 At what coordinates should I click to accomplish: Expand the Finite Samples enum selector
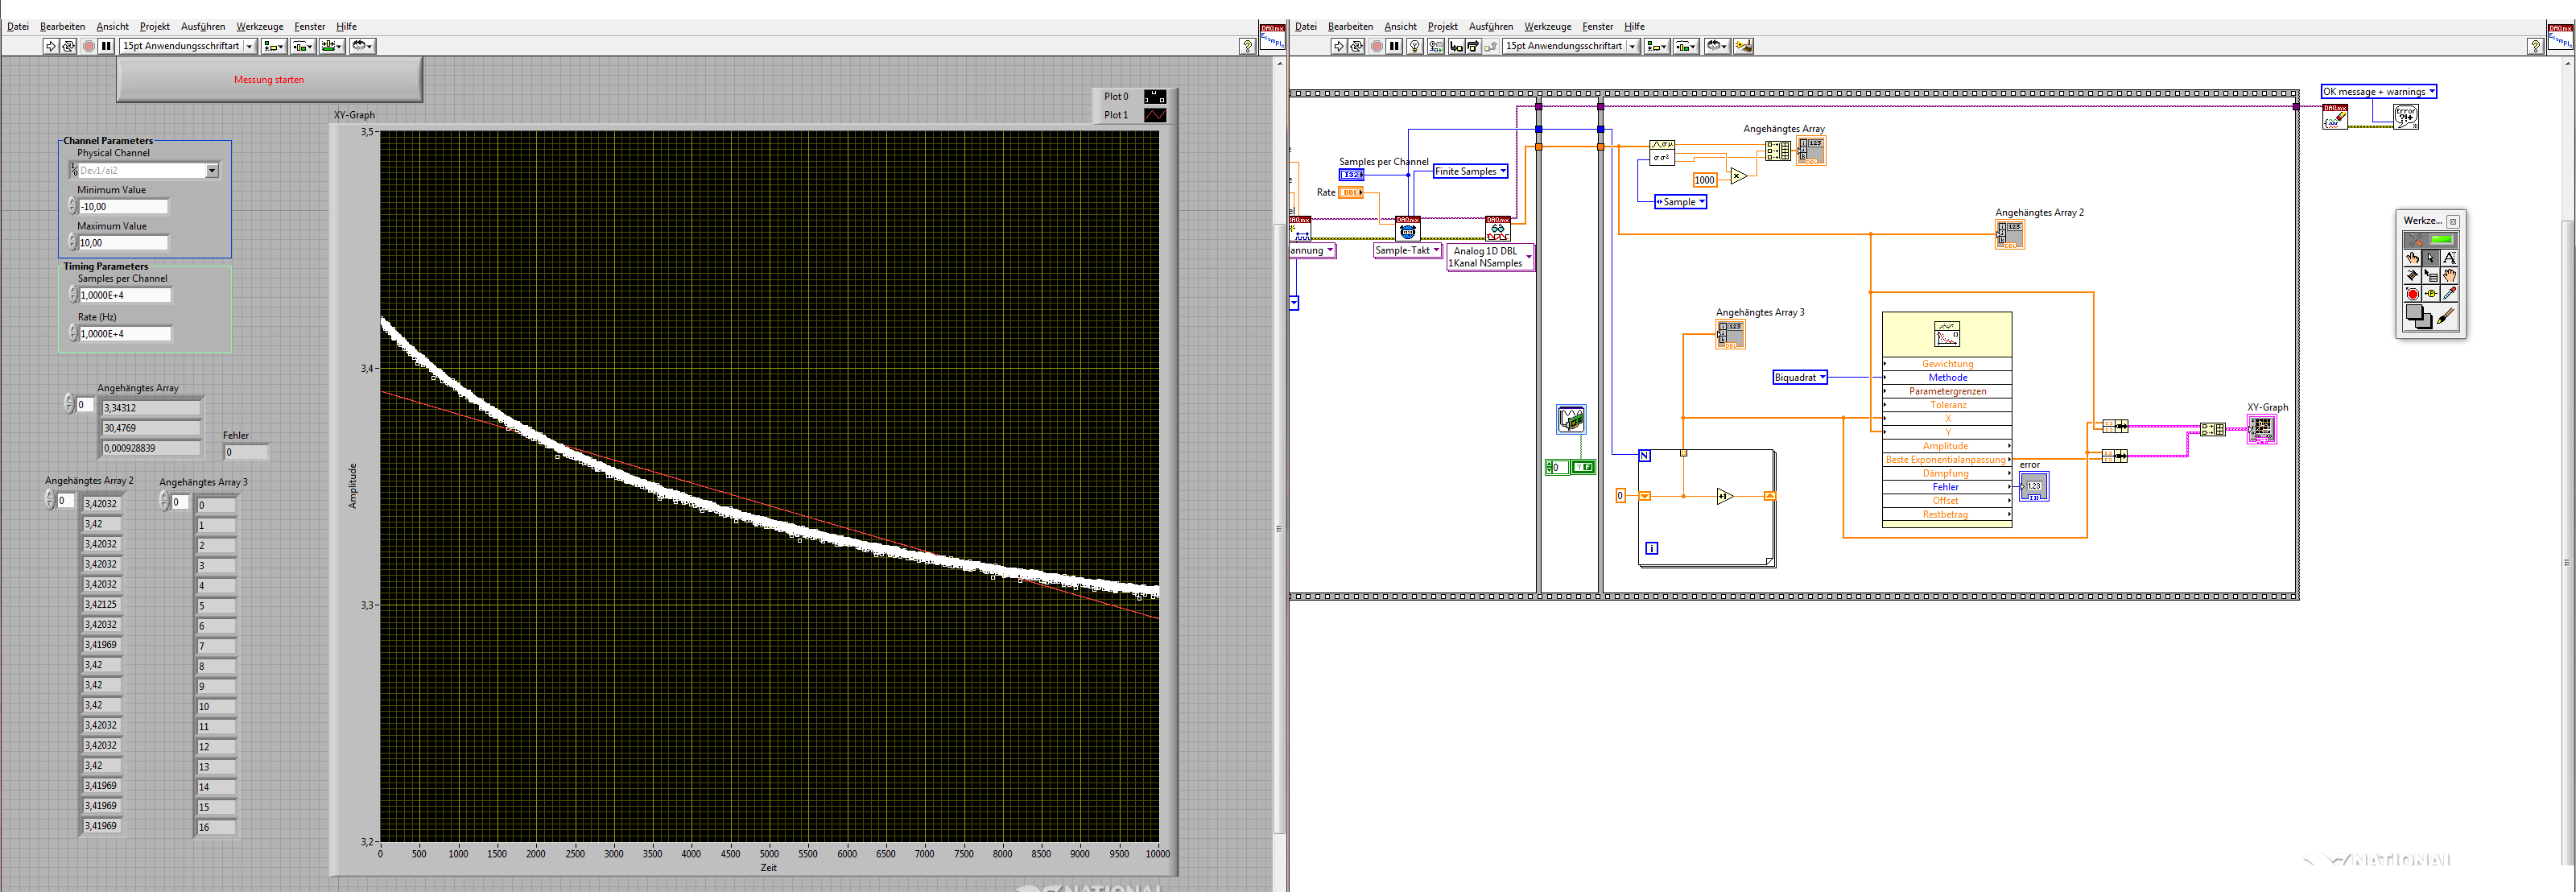1502,172
